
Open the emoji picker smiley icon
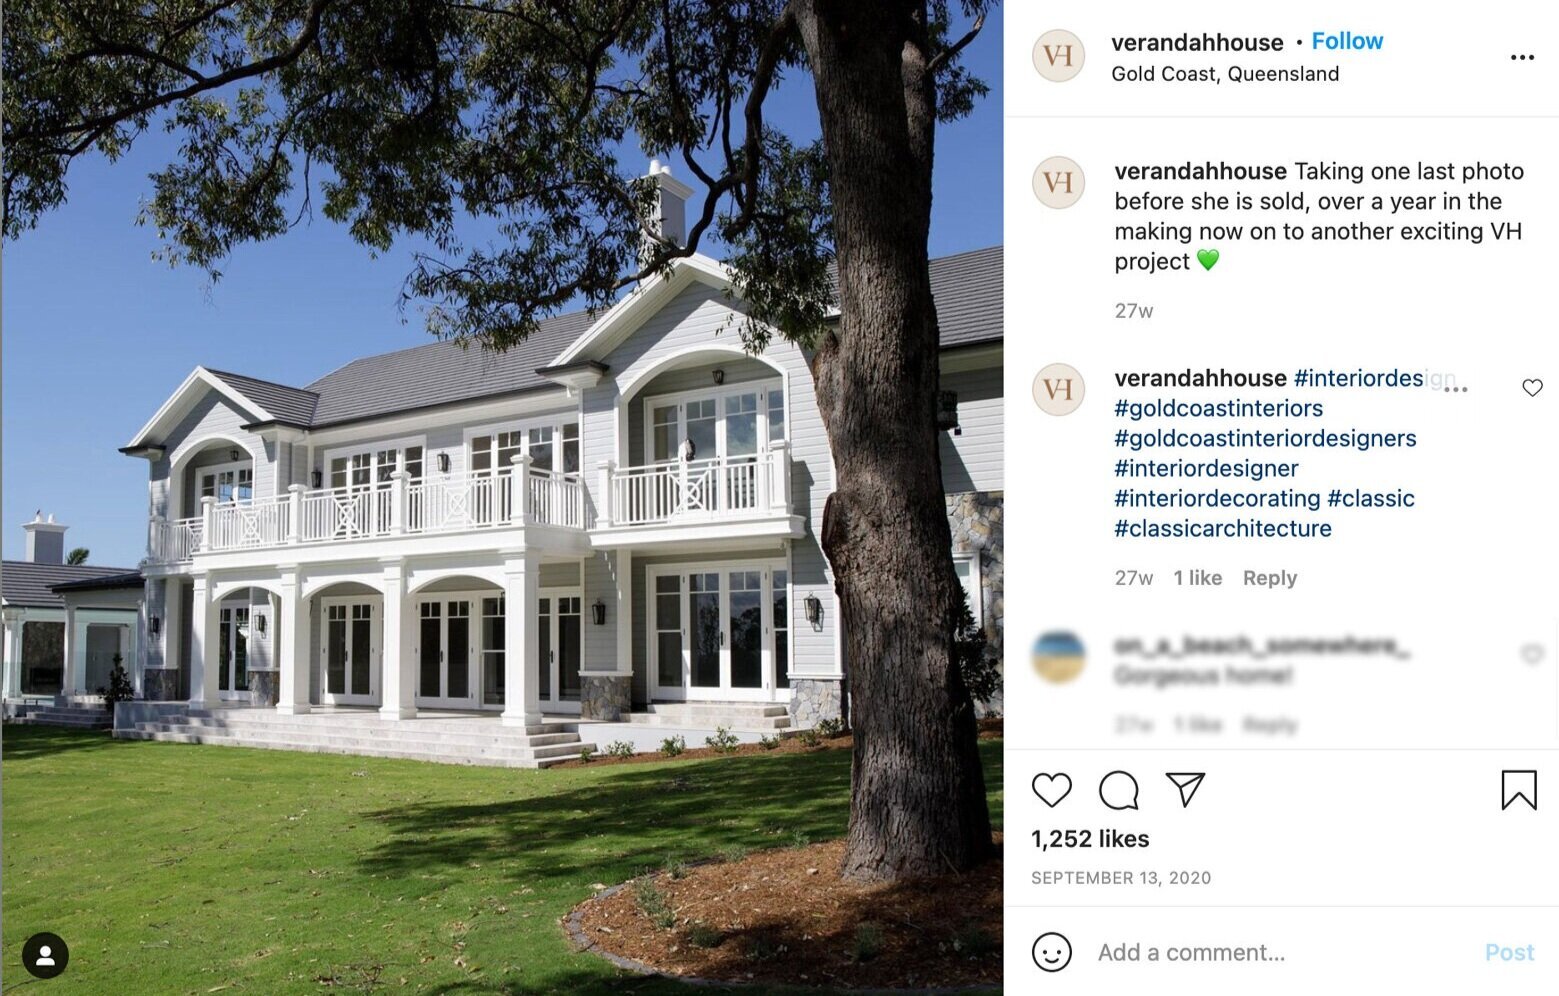1051,952
